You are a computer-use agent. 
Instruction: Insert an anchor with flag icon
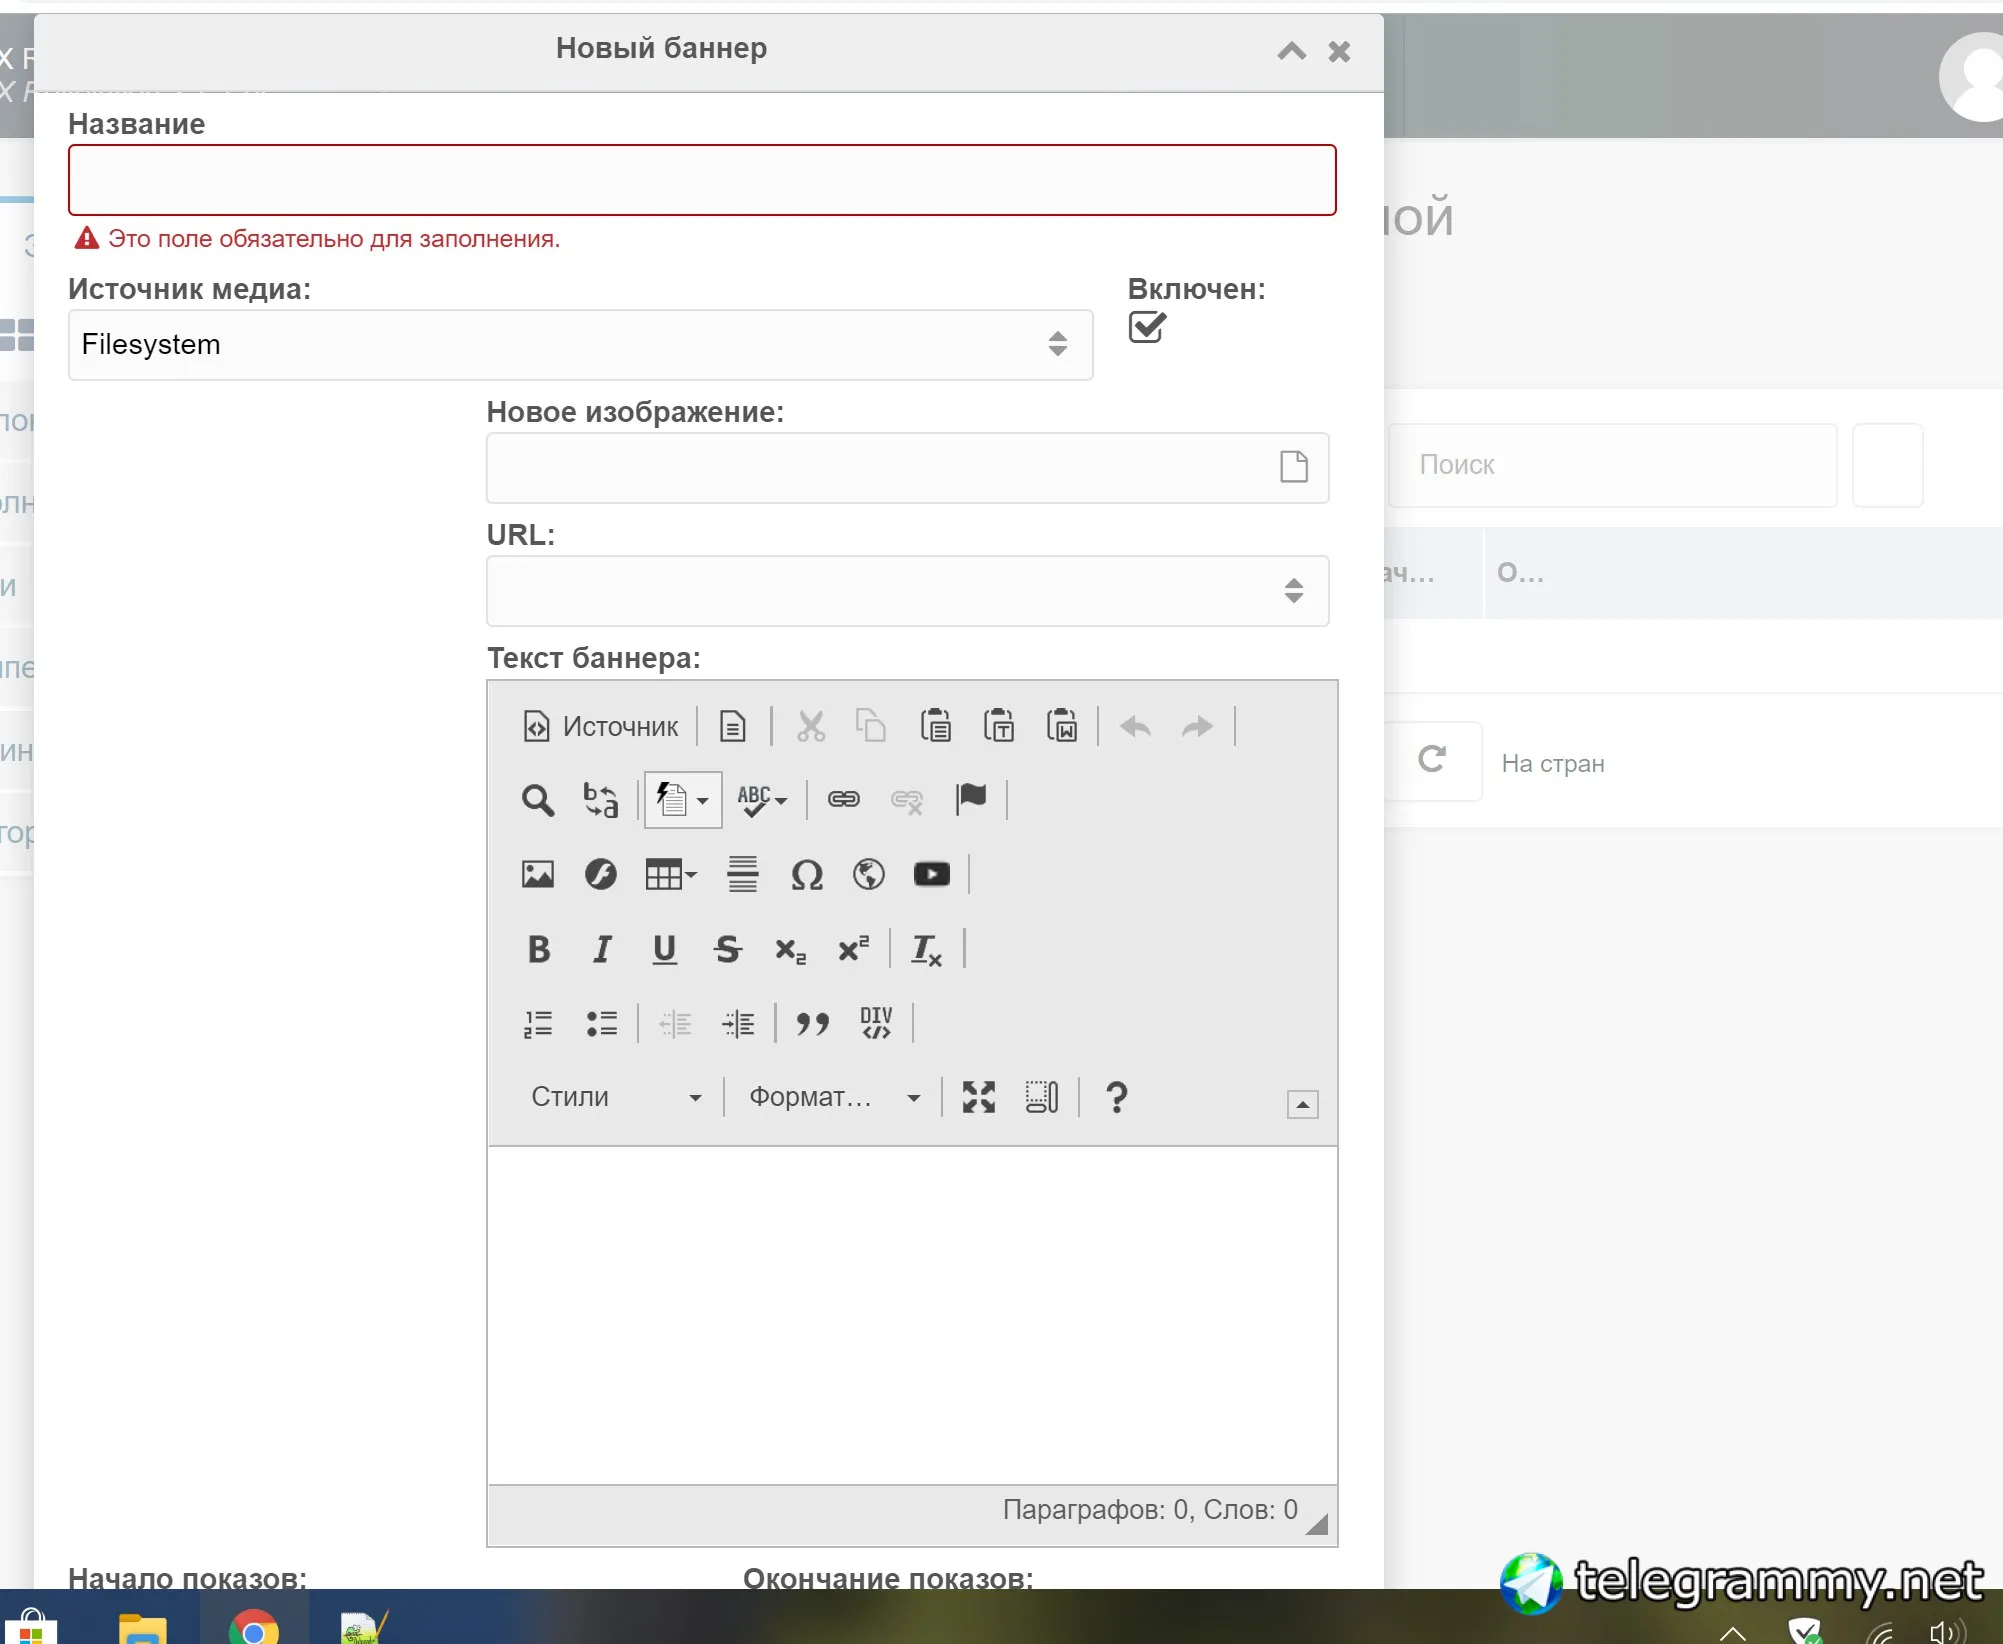pos(971,800)
